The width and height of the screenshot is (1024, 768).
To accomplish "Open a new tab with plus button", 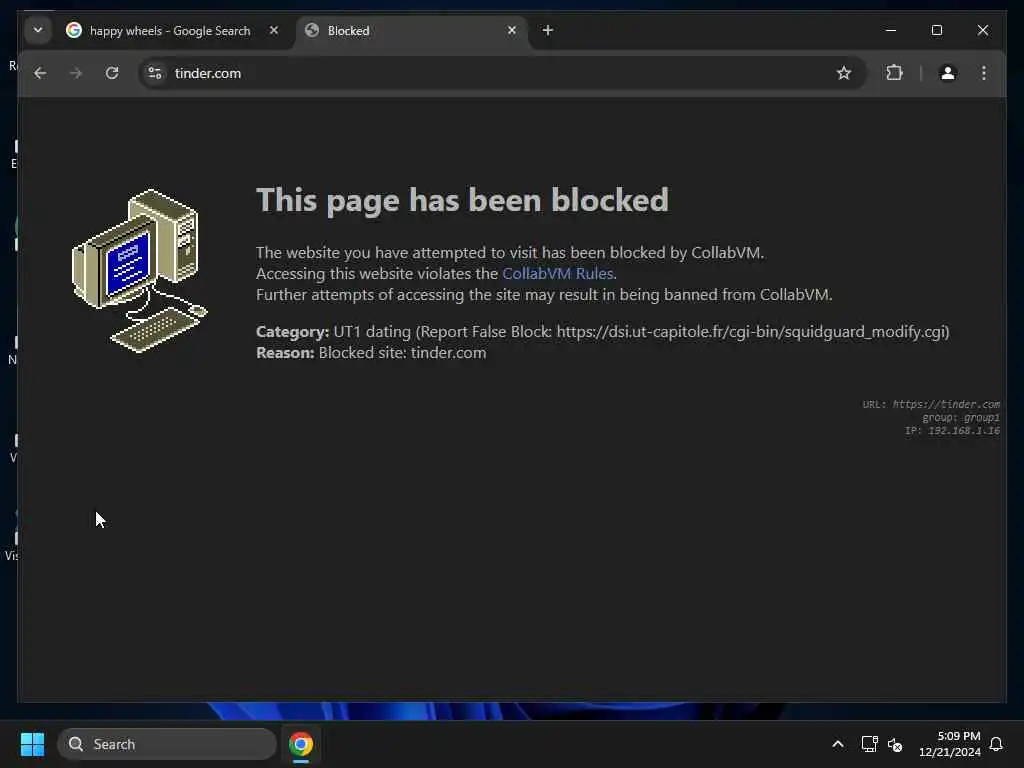I will coord(547,30).
